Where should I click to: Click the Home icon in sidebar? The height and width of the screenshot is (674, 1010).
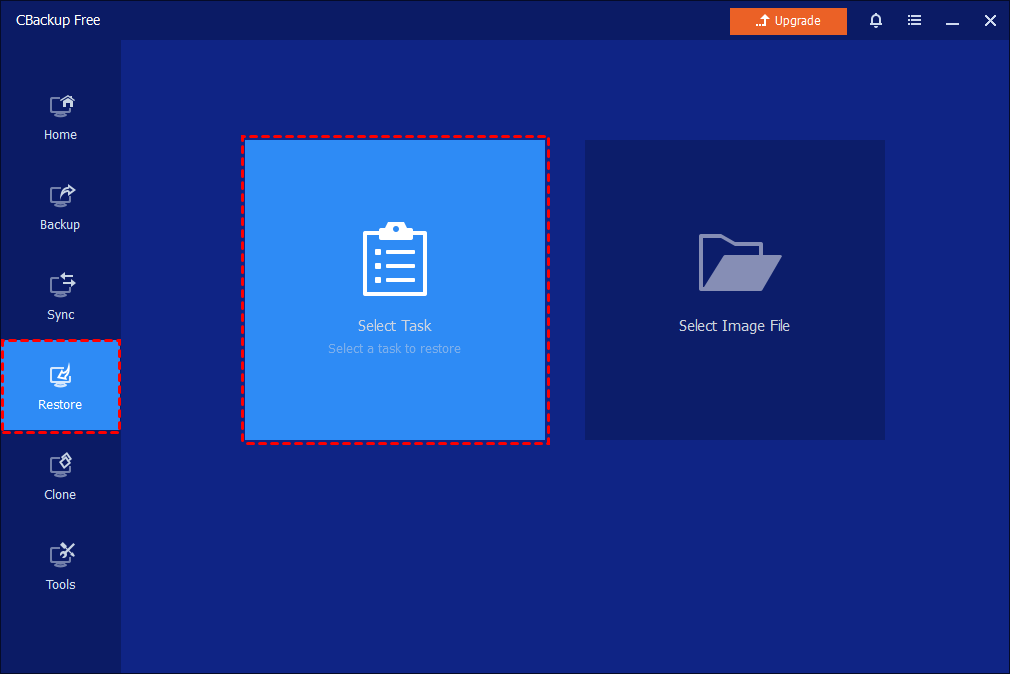point(61,105)
